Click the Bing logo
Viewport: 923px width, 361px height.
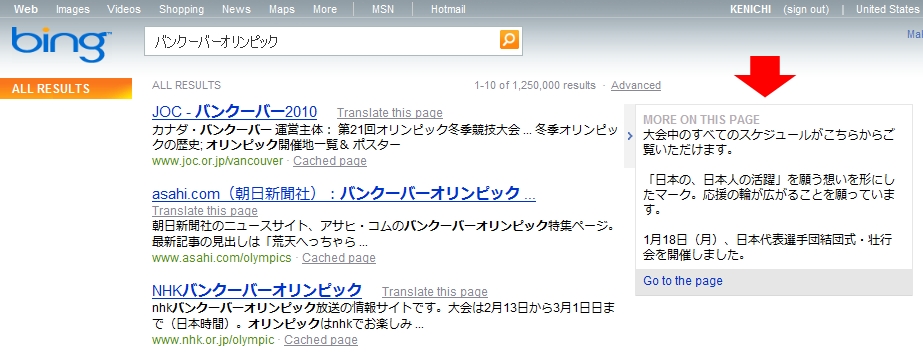(x=61, y=45)
